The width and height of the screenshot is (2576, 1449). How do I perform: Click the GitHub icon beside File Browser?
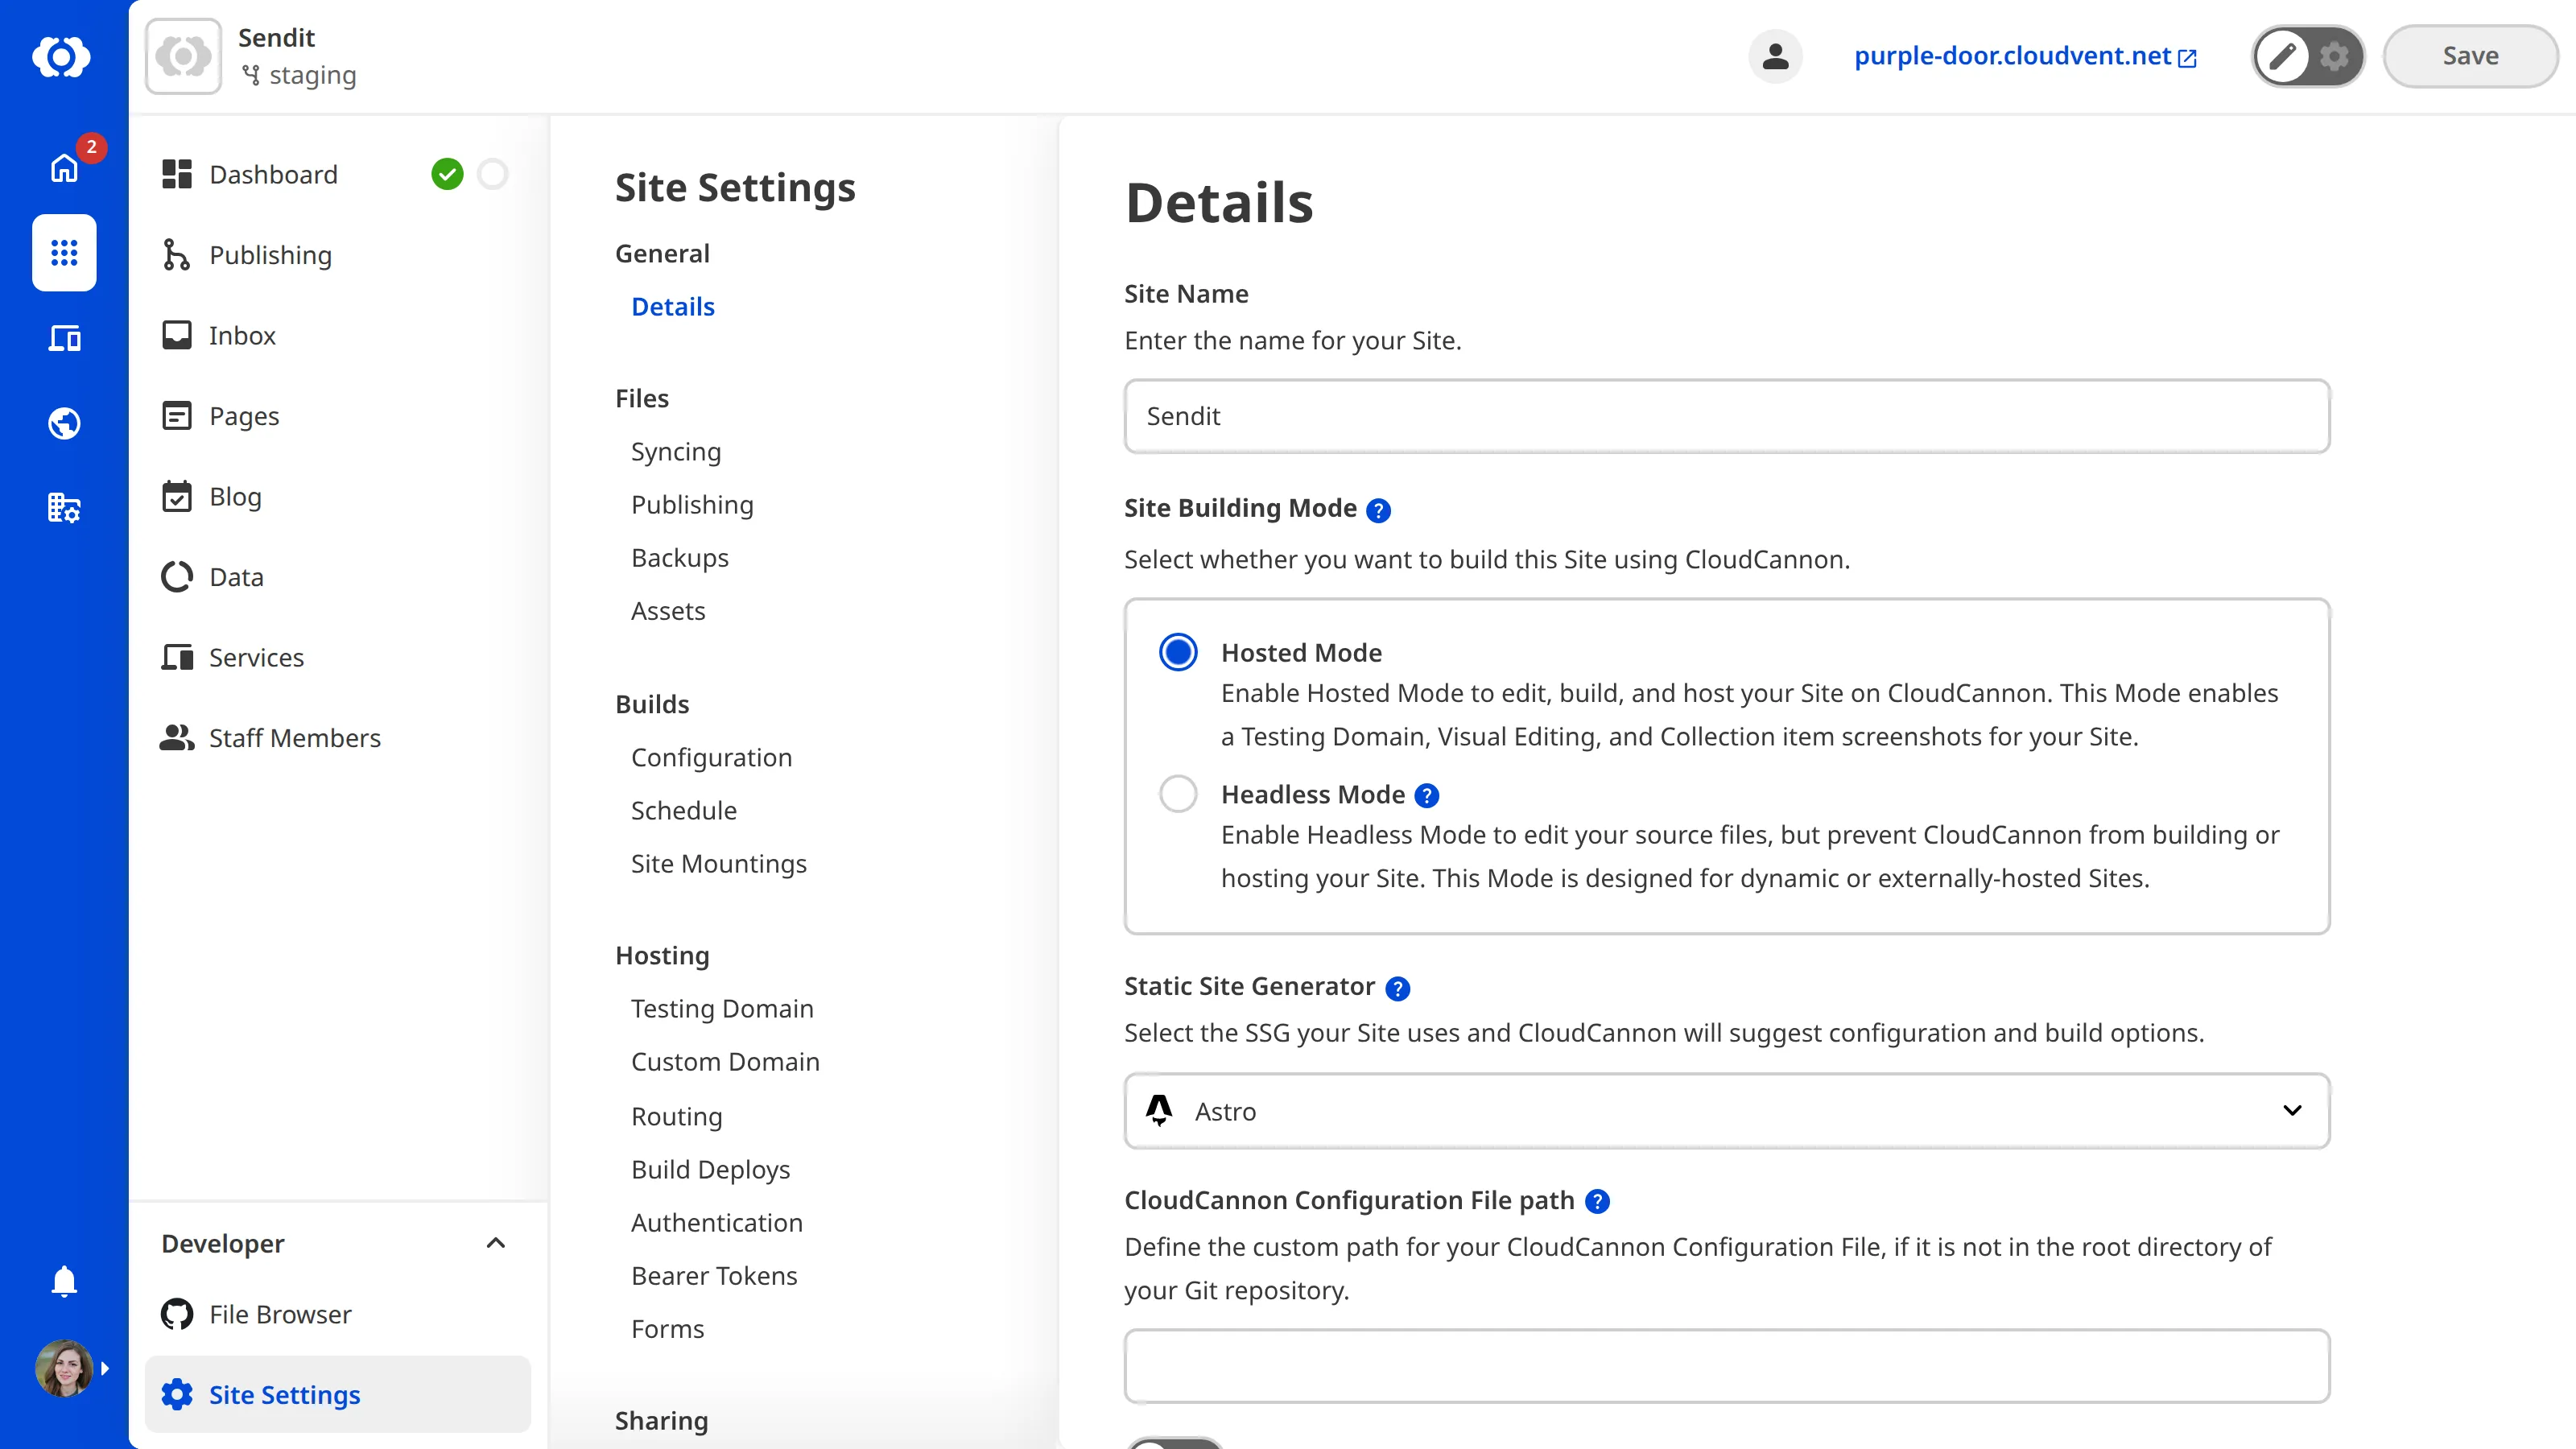[176, 1314]
